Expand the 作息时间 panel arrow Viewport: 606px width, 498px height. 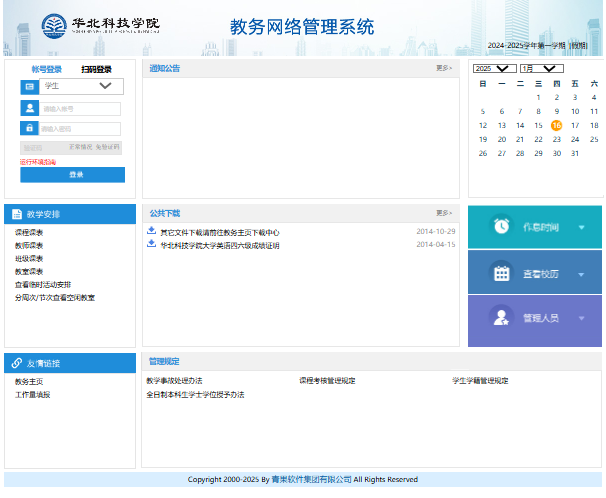[x=581, y=227]
